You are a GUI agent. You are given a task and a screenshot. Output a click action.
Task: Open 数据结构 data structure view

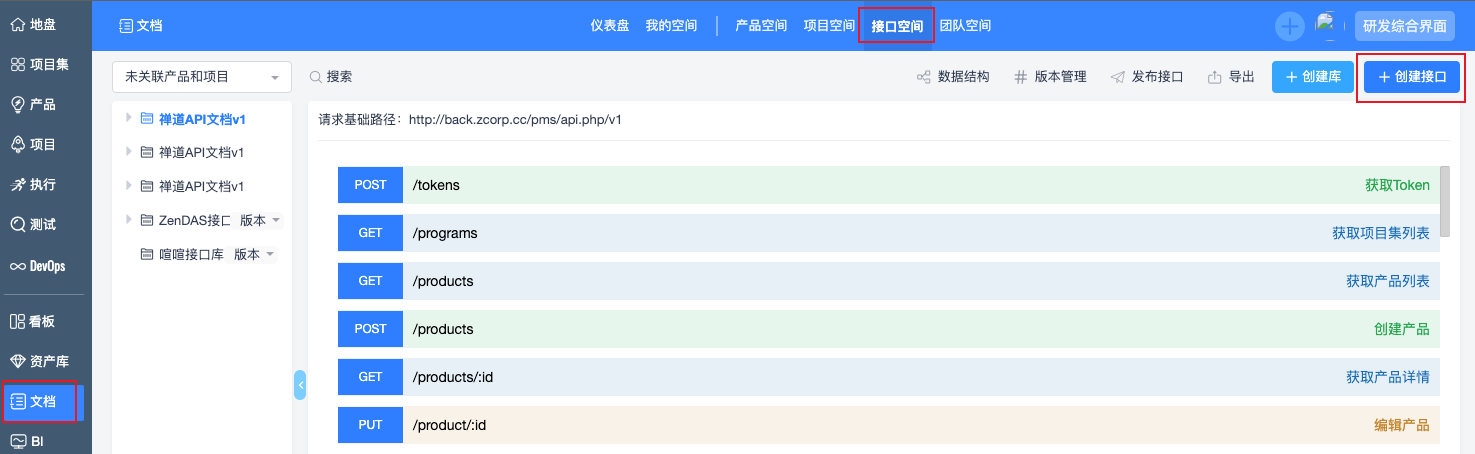click(x=953, y=77)
